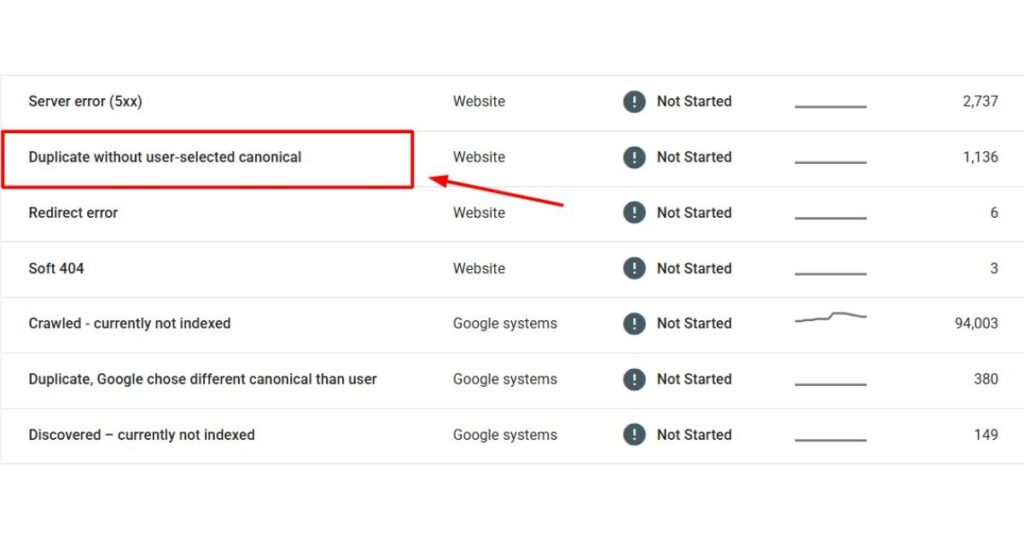Image resolution: width=1024 pixels, height=538 pixels.
Task: Open the Crawled - currently not indexed trend sparkline
Action: [831, 317]
